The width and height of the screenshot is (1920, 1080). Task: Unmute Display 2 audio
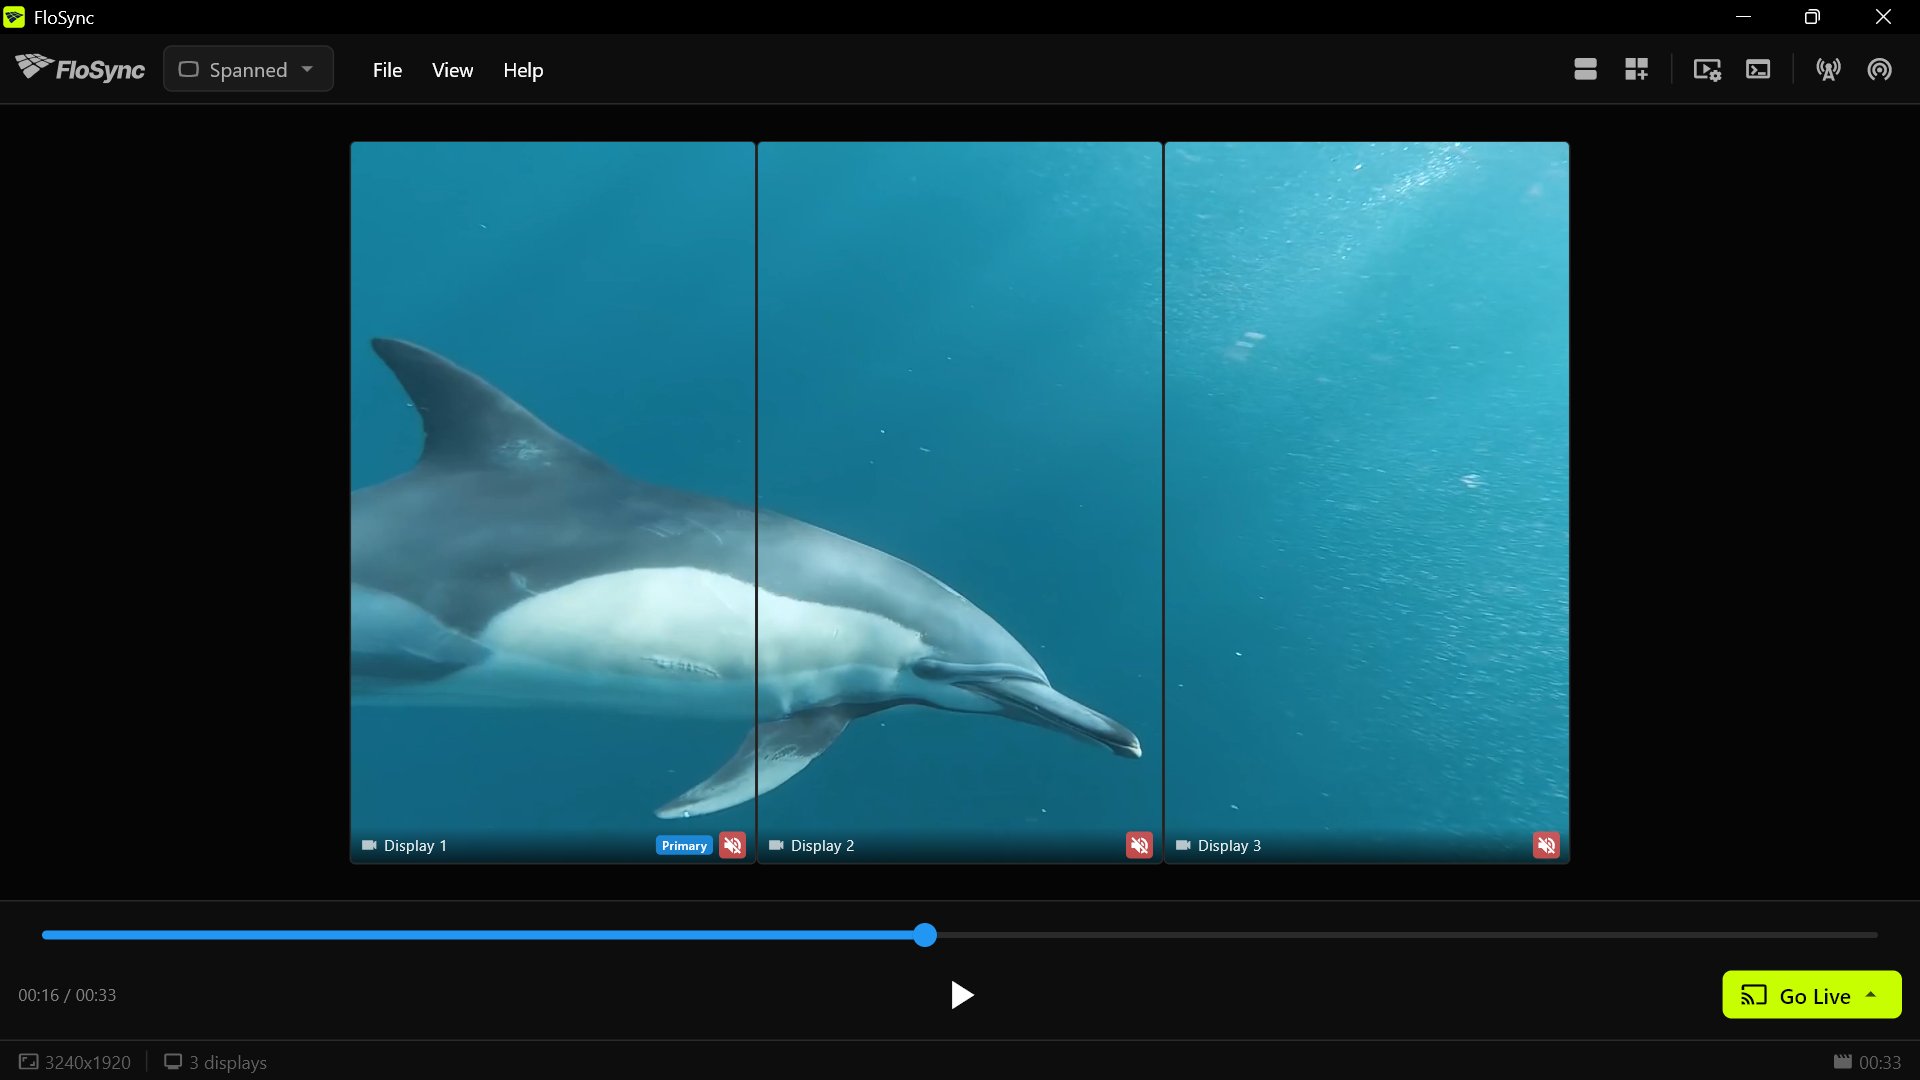coord(1139,845)
